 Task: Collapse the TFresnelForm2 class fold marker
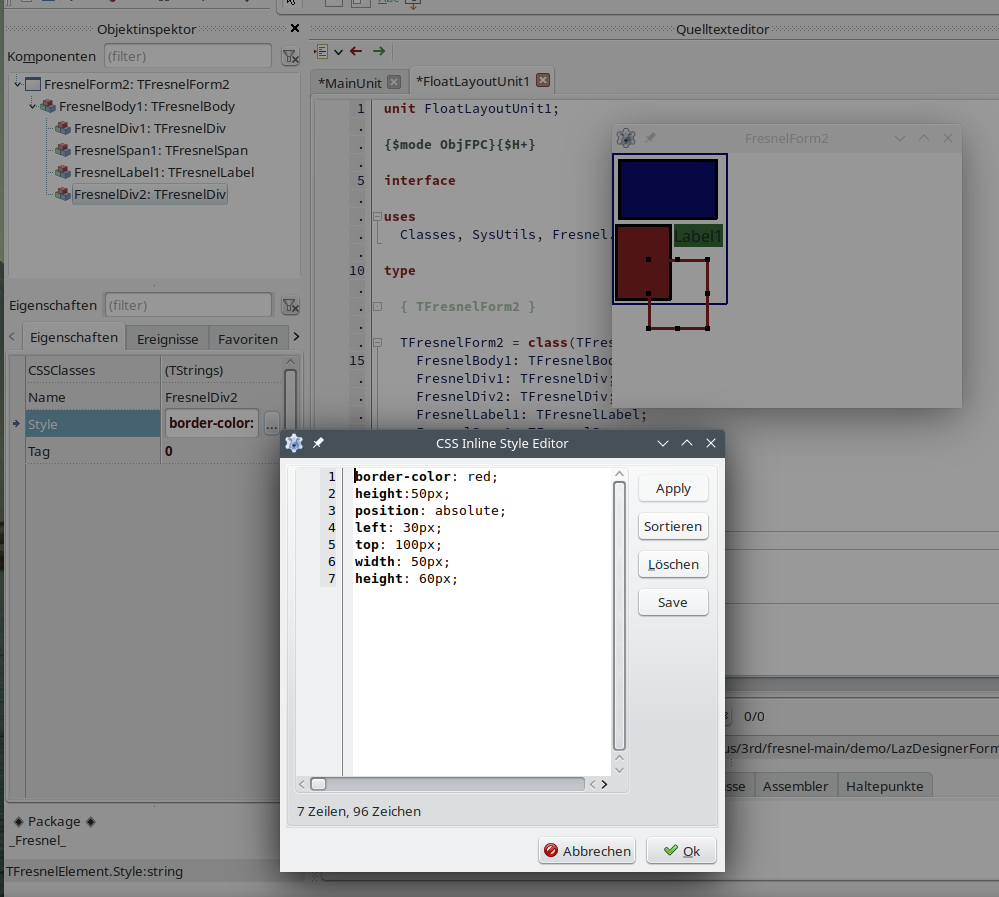pyautogui.click(x=377, y=343)
